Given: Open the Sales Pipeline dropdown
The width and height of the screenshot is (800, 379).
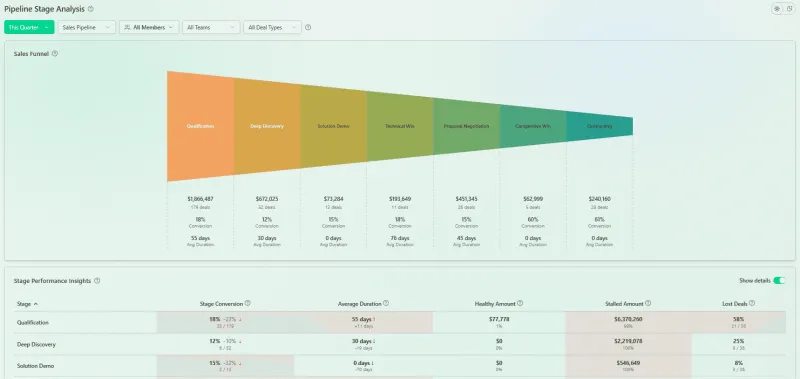Looking at the screenshot, I should tap(87, 28).
